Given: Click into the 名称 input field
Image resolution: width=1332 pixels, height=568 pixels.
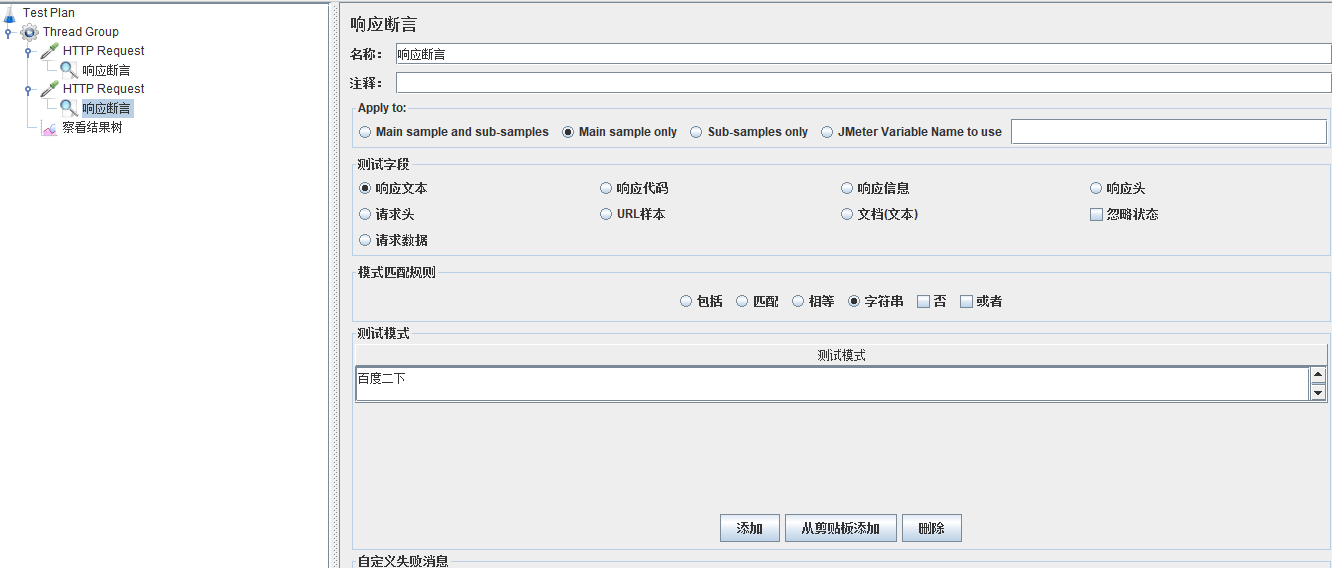Looking at the screenshot, I should point(863,54).
